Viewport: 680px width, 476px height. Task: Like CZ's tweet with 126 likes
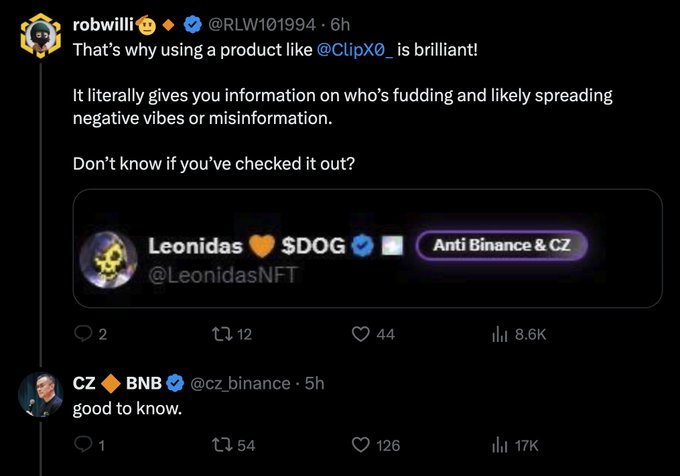361,445
